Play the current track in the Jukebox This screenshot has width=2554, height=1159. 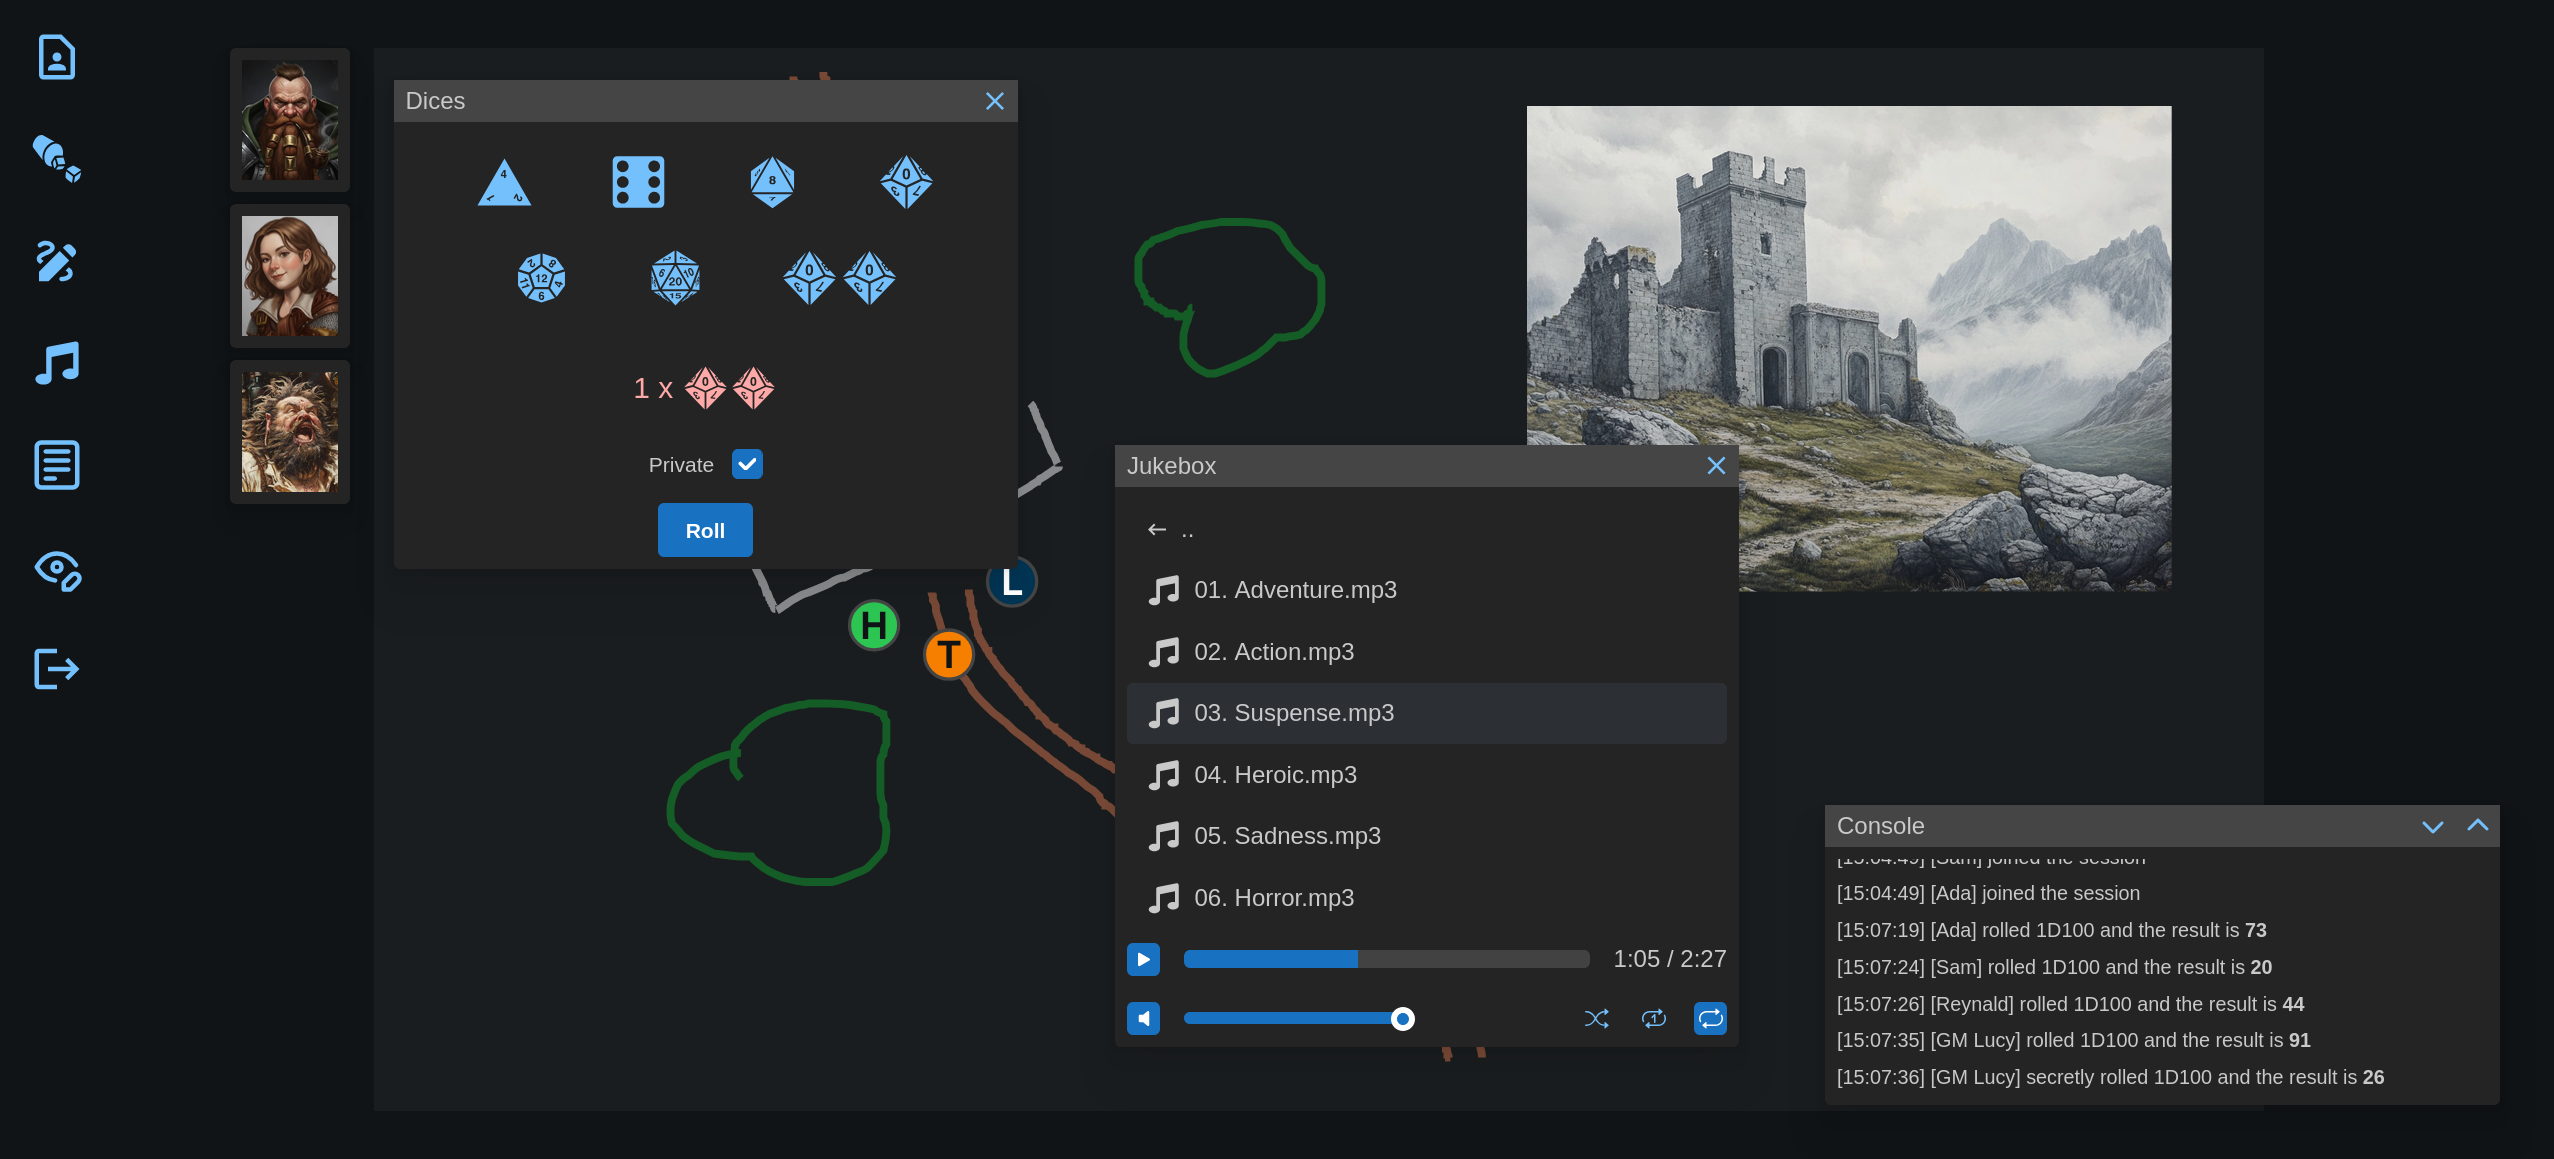tap(1143, 958)
